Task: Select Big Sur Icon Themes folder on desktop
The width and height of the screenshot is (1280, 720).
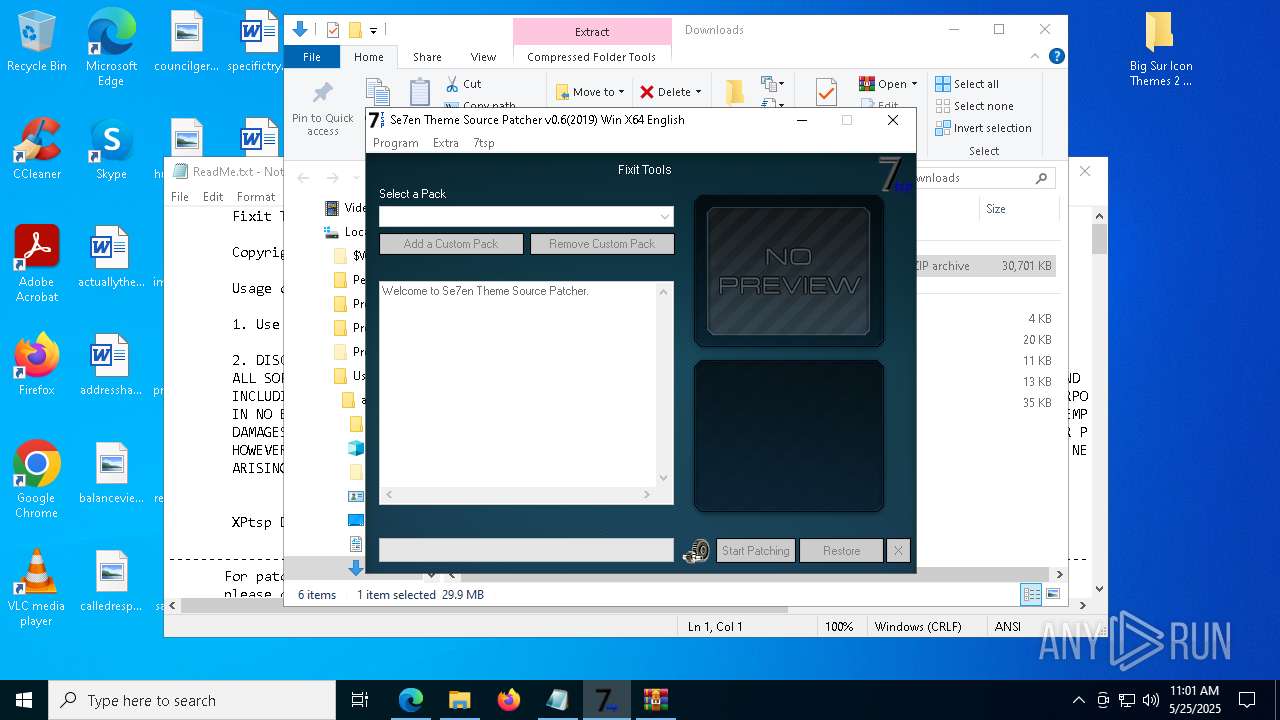Action: (1160, 50)
